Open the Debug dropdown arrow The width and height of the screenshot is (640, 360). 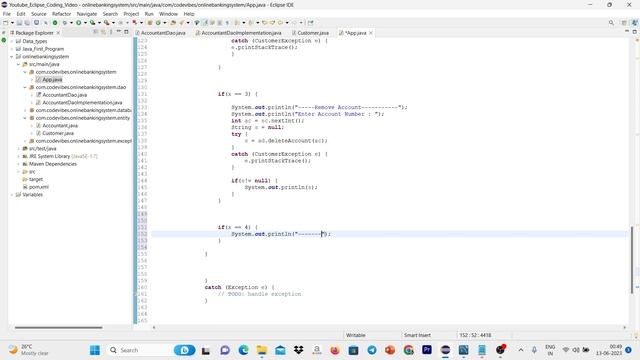[x=71, y=22]
